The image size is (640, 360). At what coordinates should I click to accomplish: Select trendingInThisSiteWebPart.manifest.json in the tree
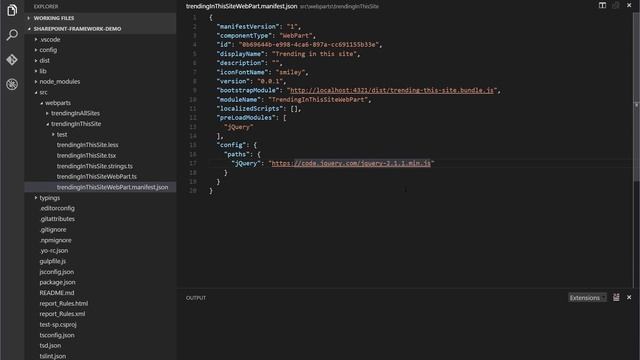pos(112,187)
